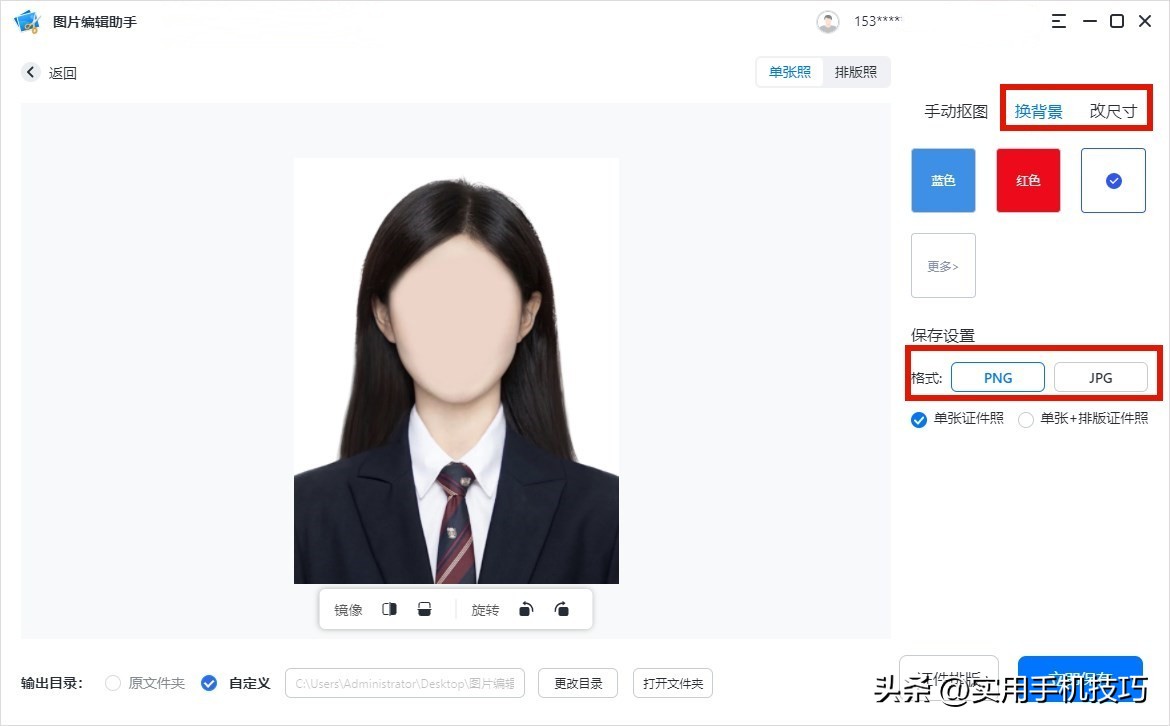Viewport: 1170px width, 726px height.
Task: Select the rotate counterclockwise icon beside 旋转
Action: click(x=525, y=608)
